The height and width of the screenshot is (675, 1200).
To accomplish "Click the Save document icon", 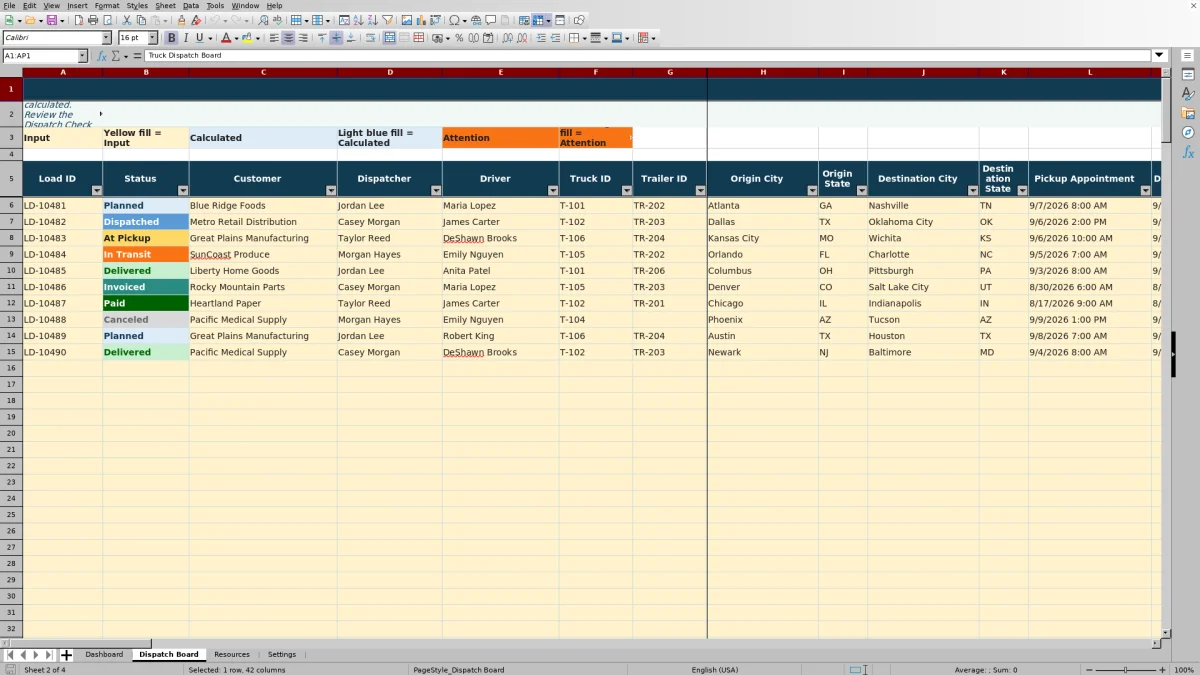I will click(x=51, y=20).
